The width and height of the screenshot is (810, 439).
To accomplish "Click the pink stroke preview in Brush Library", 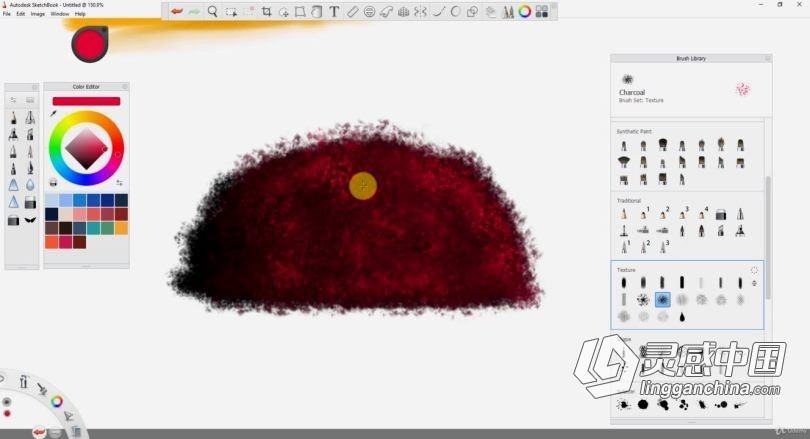I will [x=742, y=89].
